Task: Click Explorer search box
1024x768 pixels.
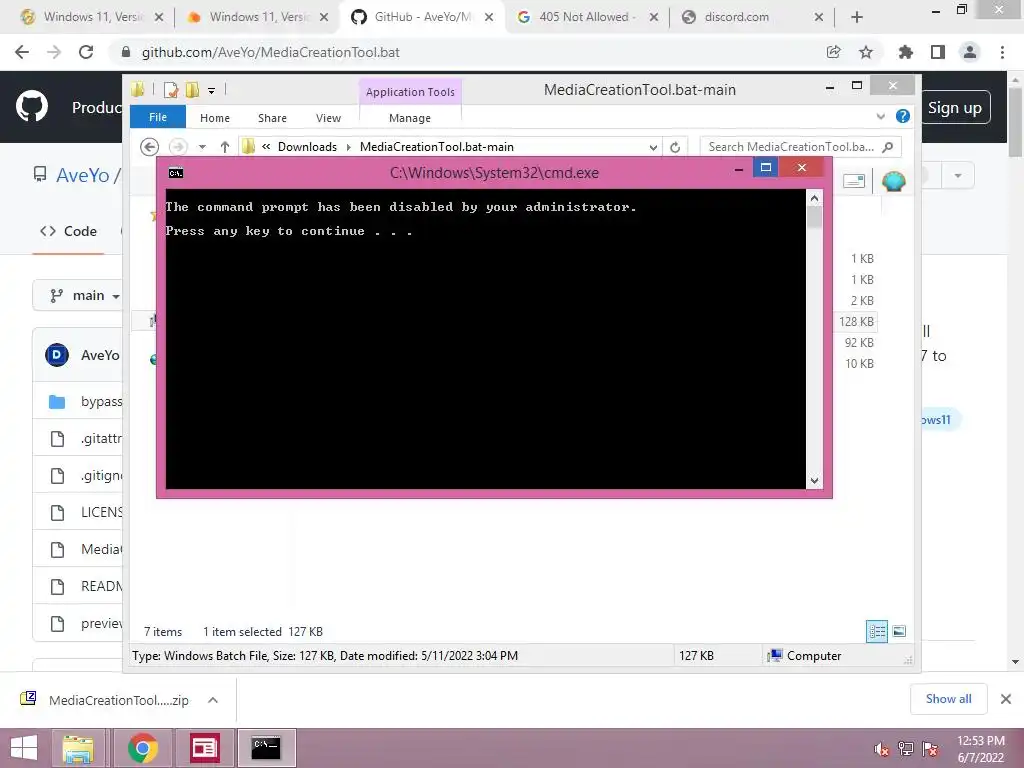Action: point(791,147)
